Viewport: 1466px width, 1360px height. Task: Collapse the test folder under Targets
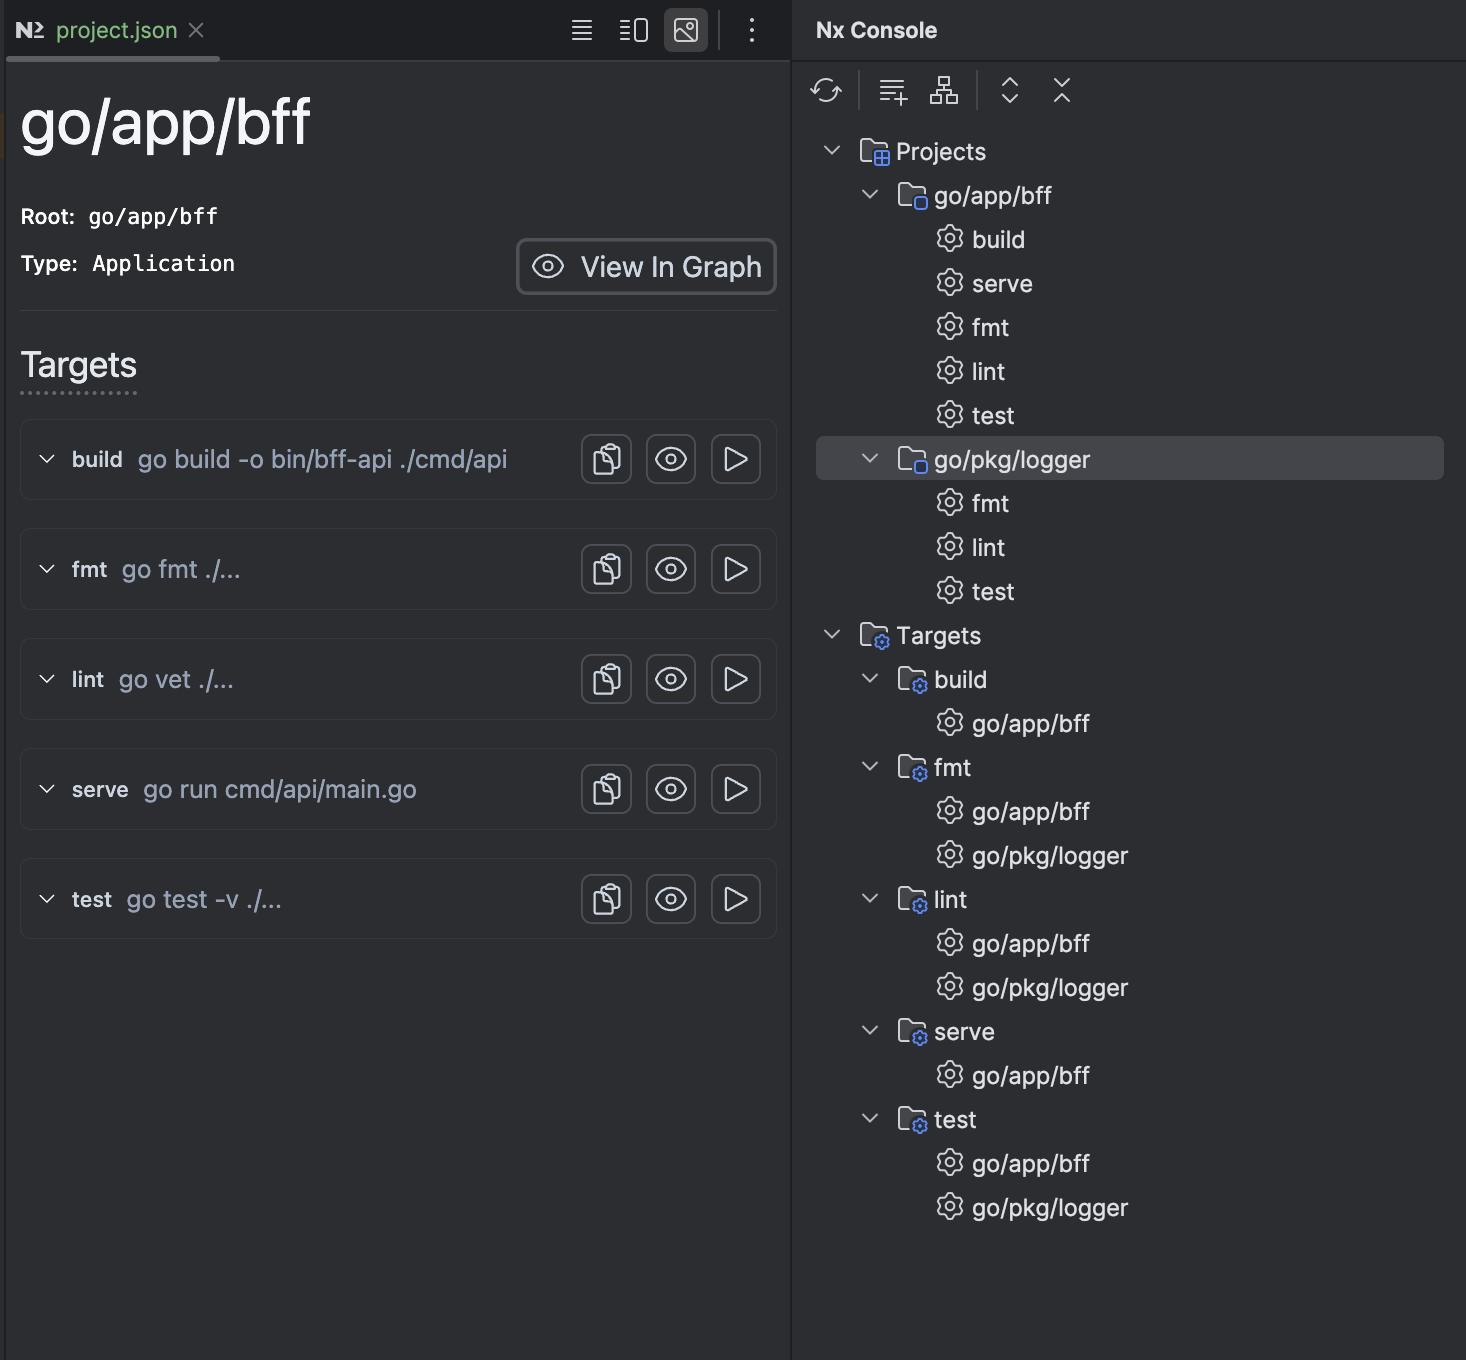870,1119
